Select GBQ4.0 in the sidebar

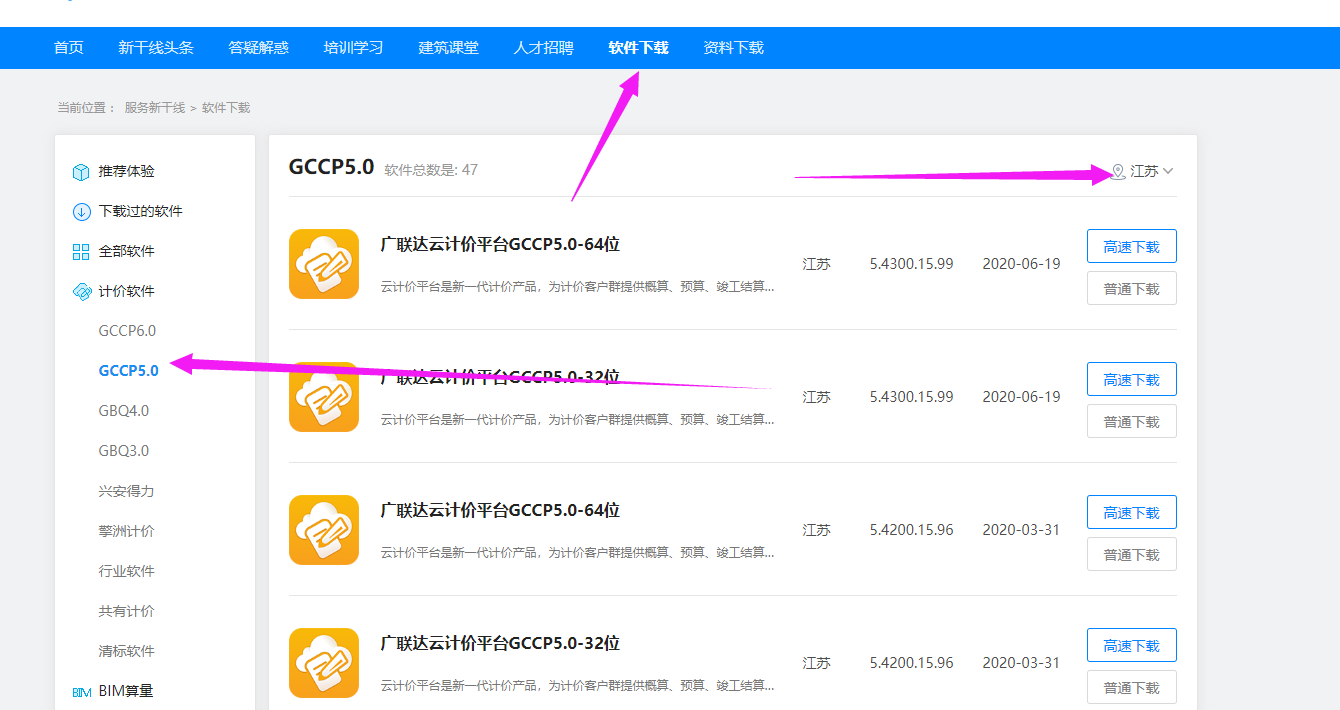[124, 411]
